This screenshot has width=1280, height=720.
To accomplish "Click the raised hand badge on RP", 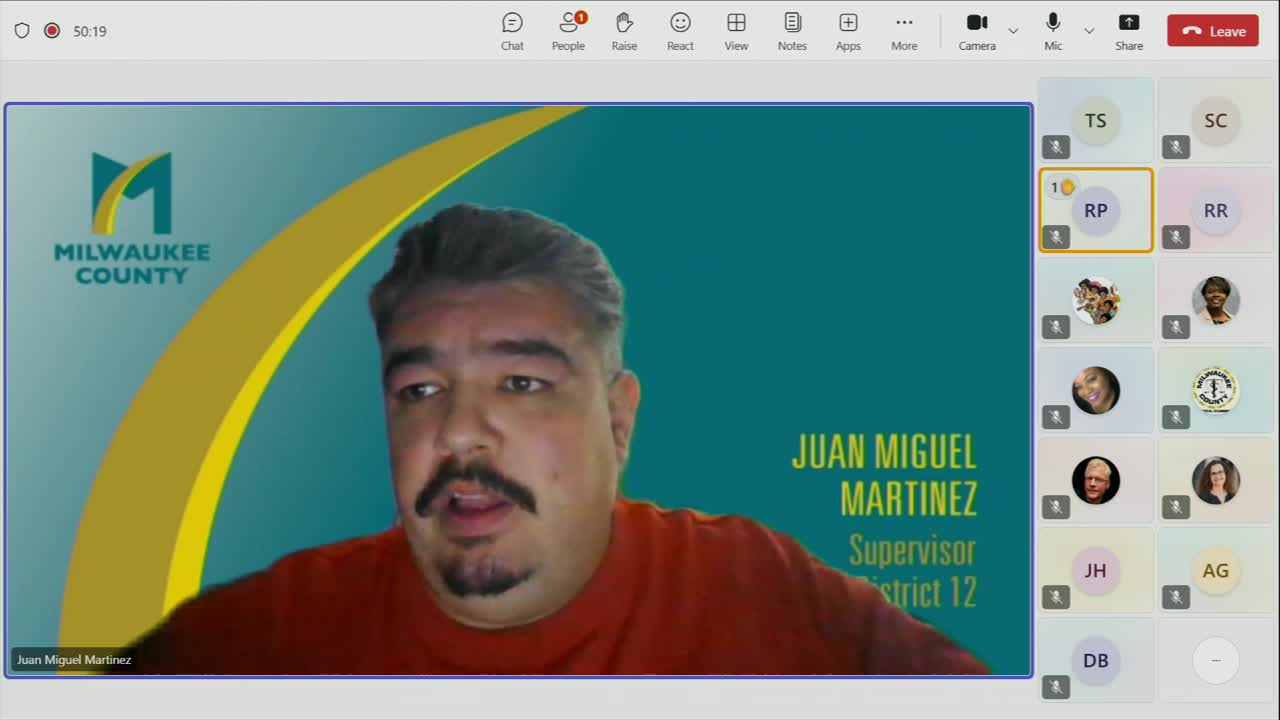I will tap(1061, 187).
